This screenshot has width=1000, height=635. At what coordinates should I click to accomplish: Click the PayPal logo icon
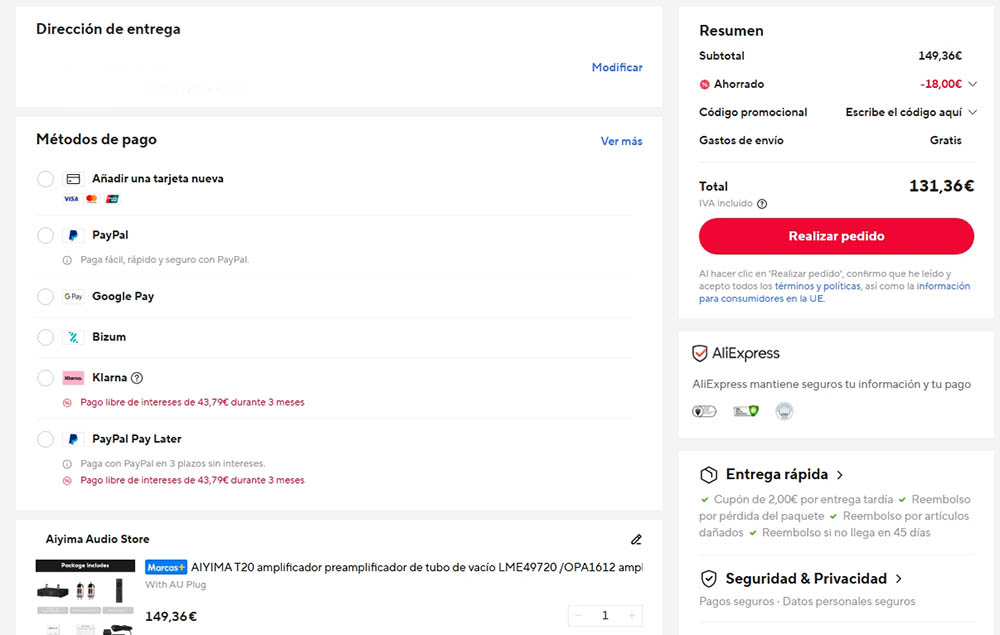(x=73, y=235)
